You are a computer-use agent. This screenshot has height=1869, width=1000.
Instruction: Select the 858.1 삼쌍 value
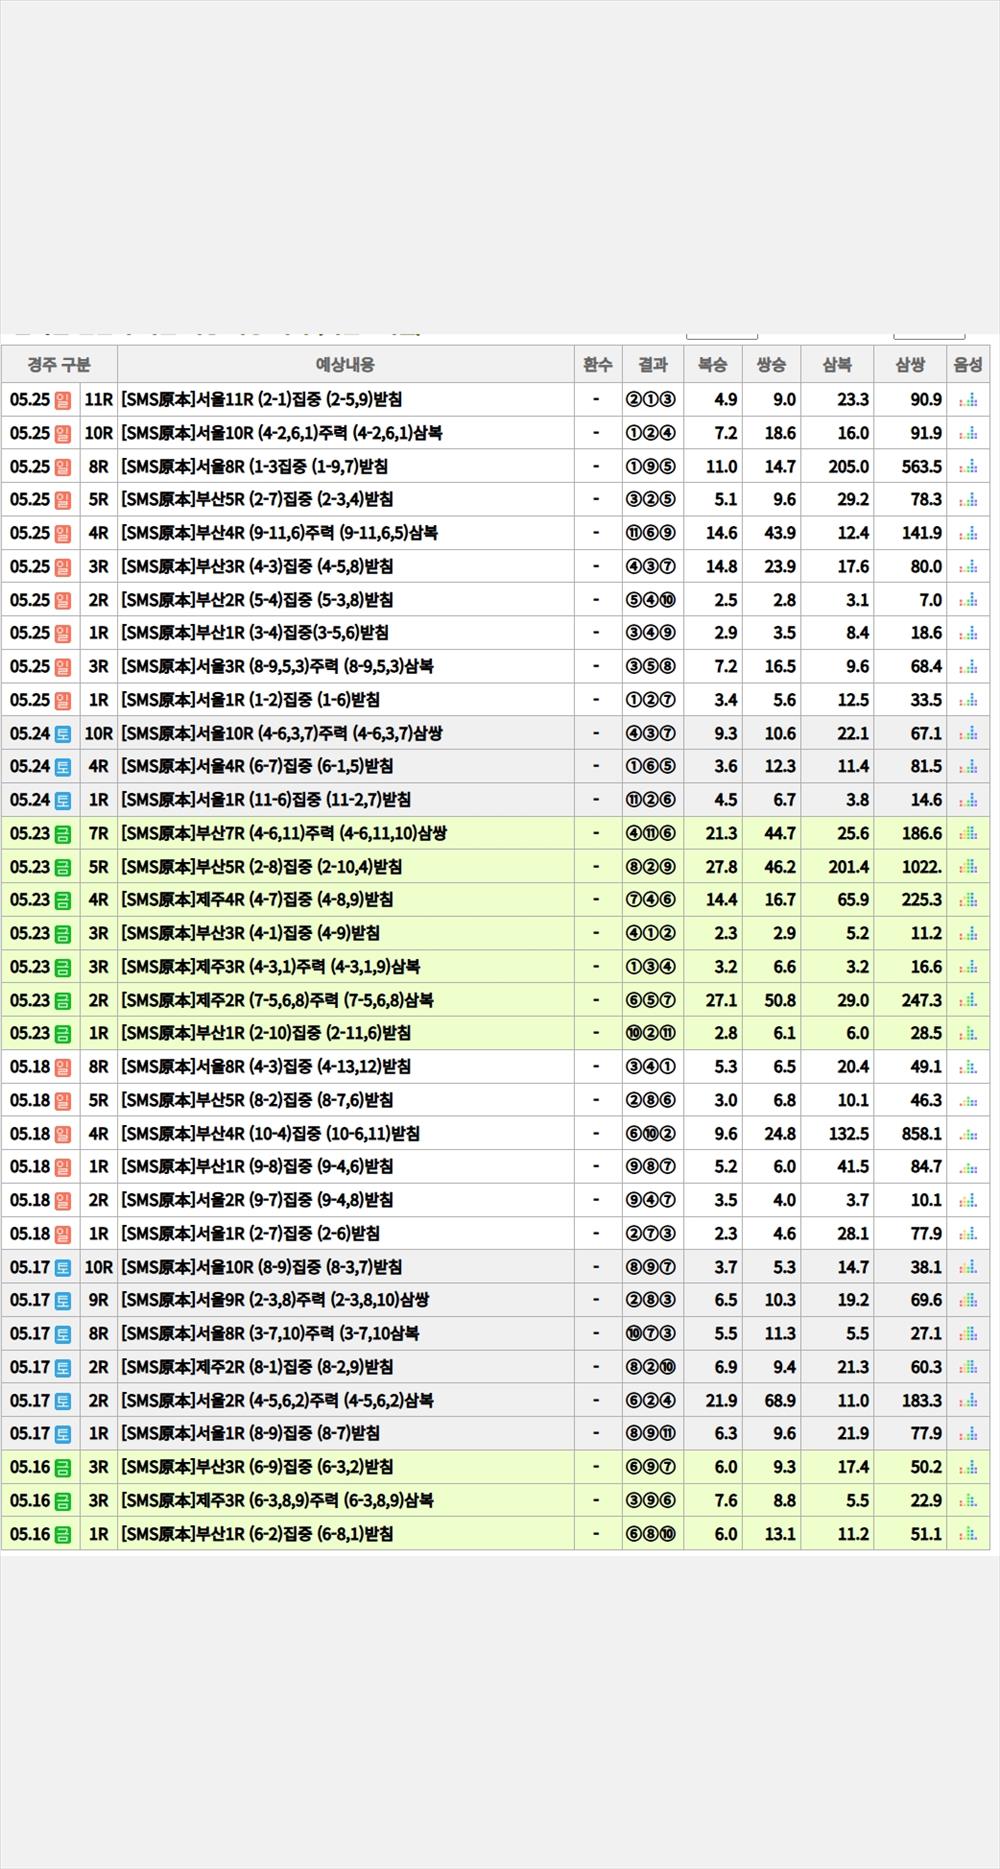coord(921,1134)
